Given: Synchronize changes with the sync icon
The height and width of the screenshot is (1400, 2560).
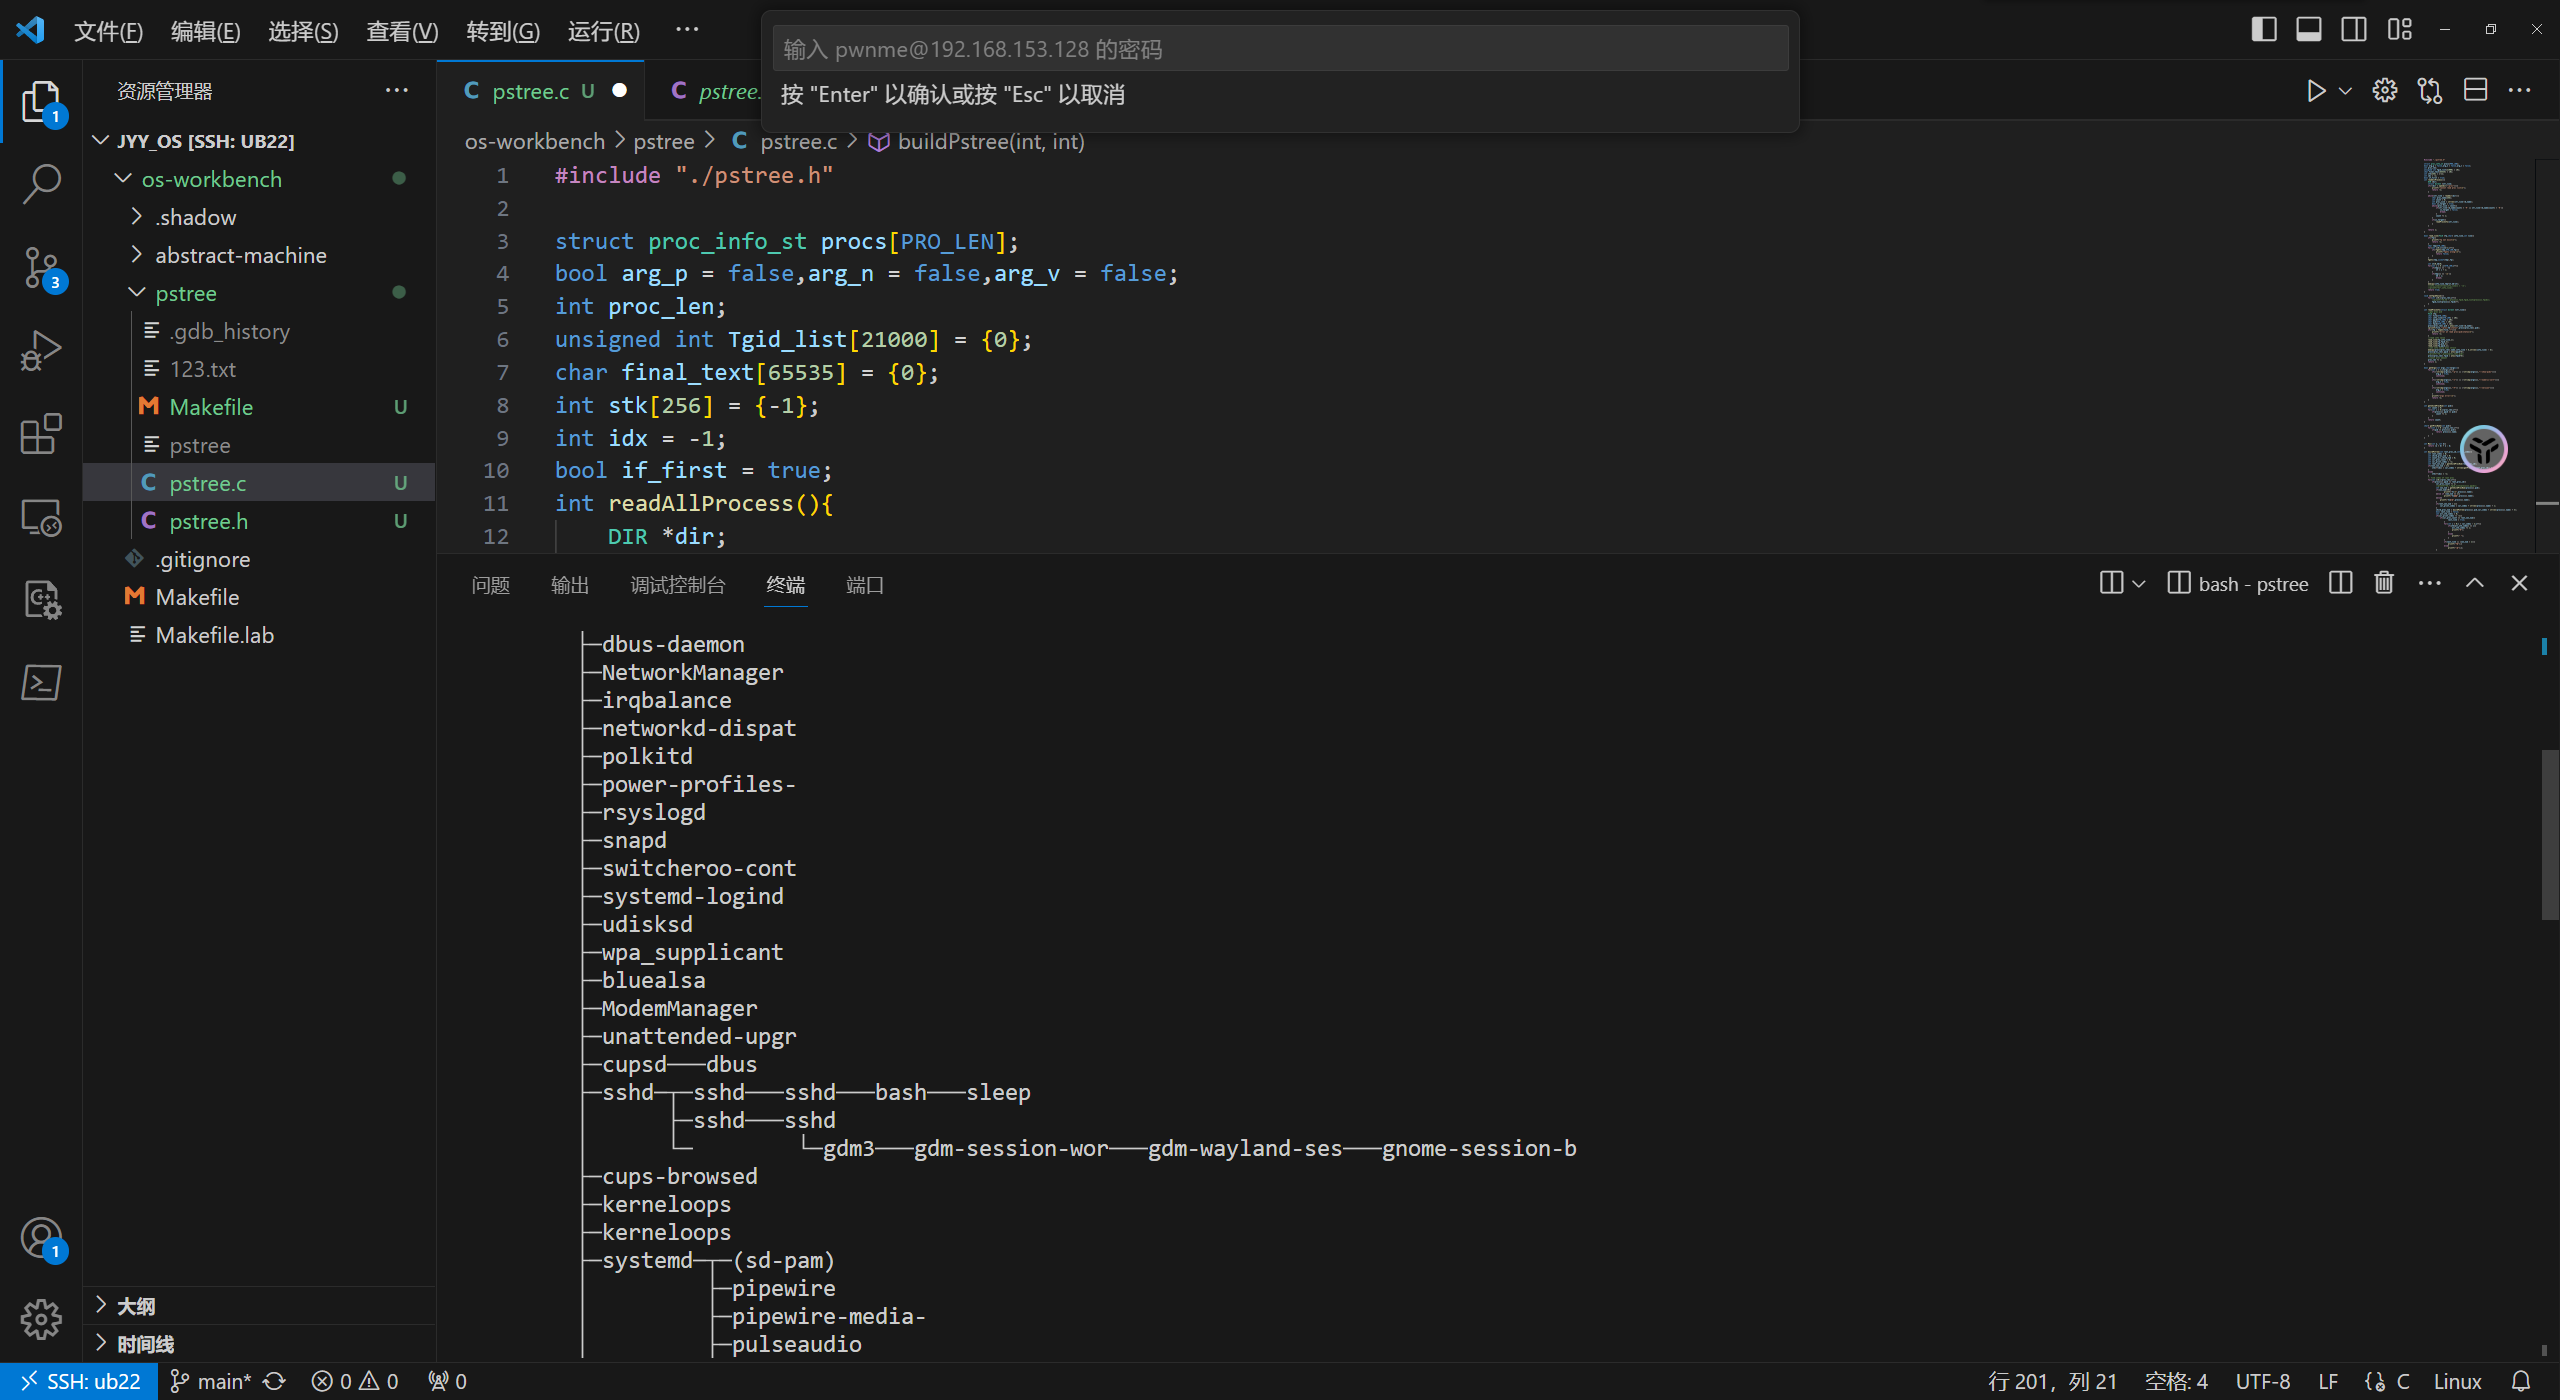Looking at the screenshot, I should click(274, 1381).
